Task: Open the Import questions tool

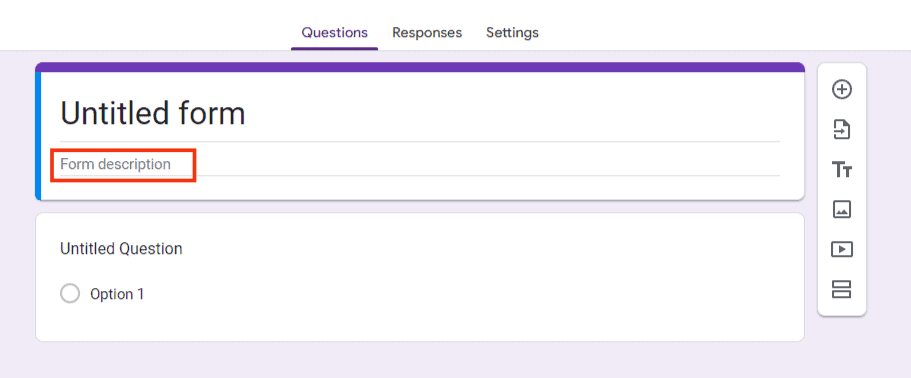Action: click(842, 129)
